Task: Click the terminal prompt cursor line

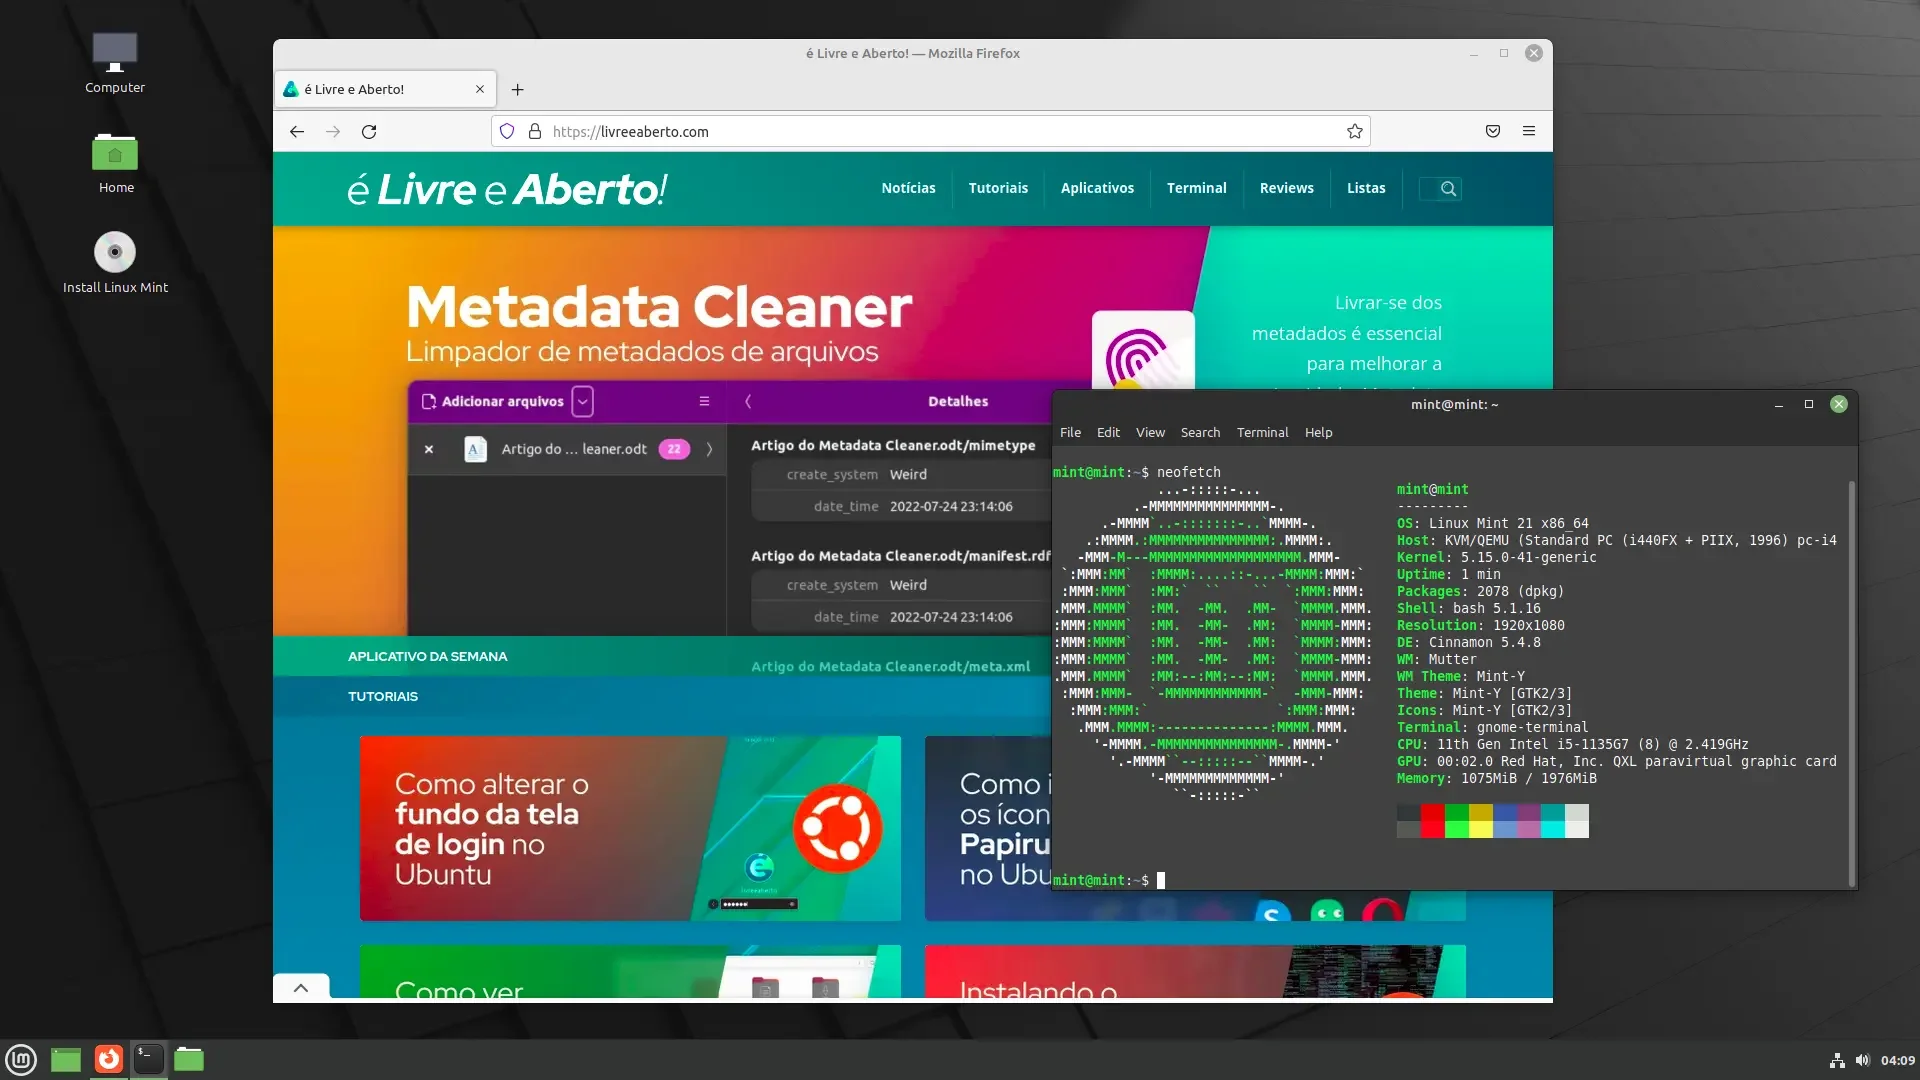Action: click(x=1109, y=880)
